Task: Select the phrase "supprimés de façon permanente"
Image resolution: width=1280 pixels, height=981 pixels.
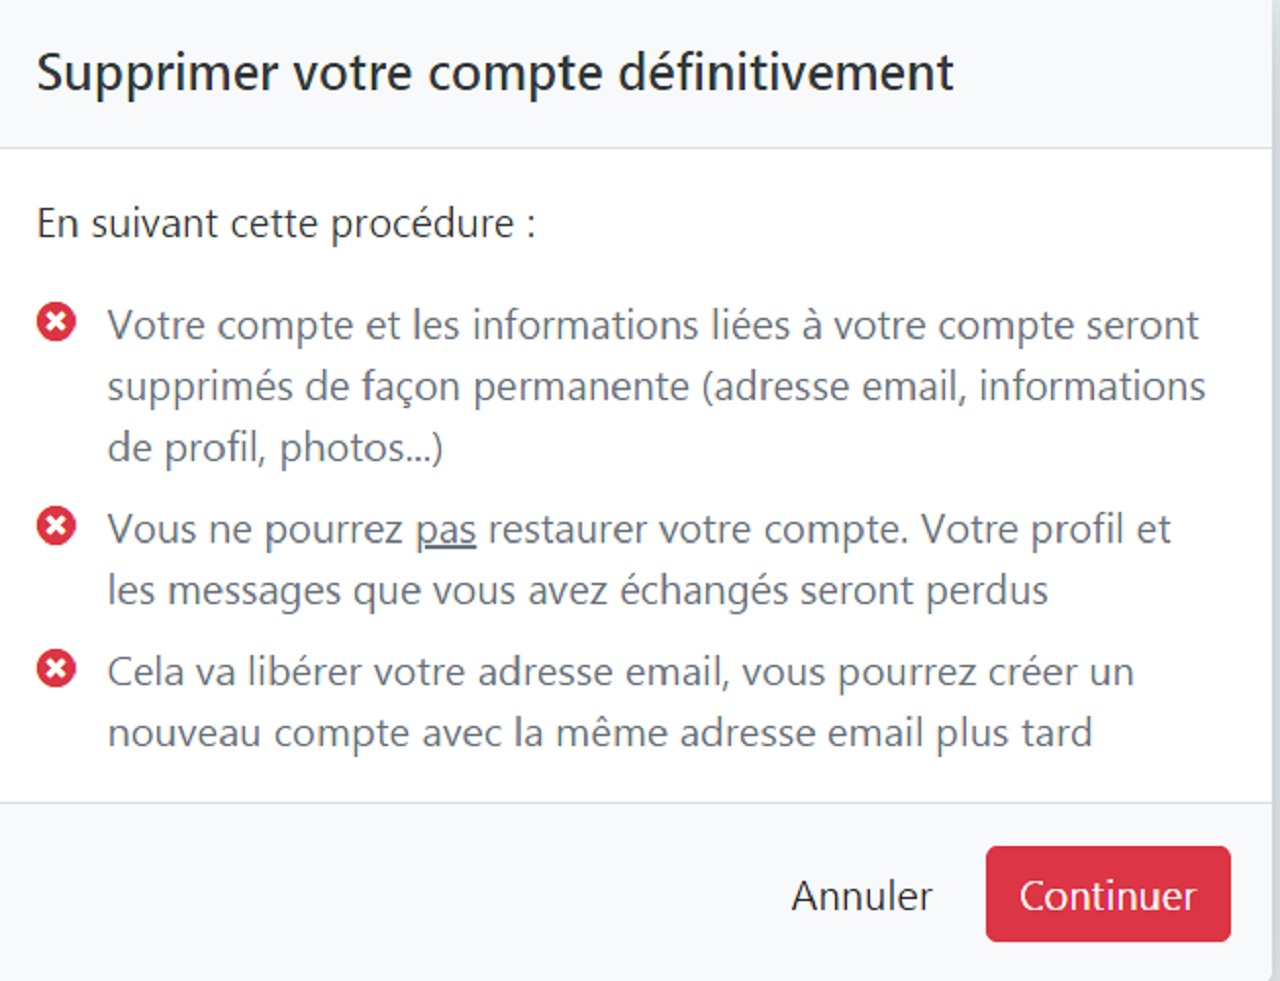Action: 398,387
